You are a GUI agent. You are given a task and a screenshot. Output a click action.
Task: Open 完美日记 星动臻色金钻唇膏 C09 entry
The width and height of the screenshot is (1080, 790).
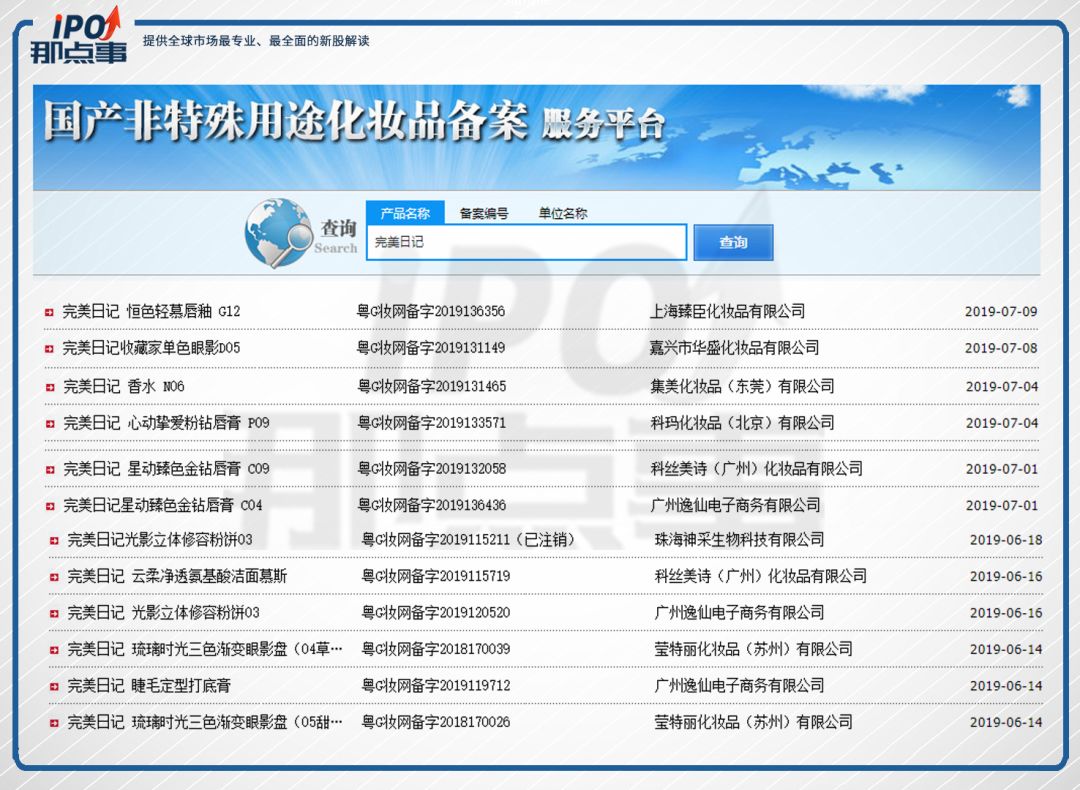coord(166,468)
